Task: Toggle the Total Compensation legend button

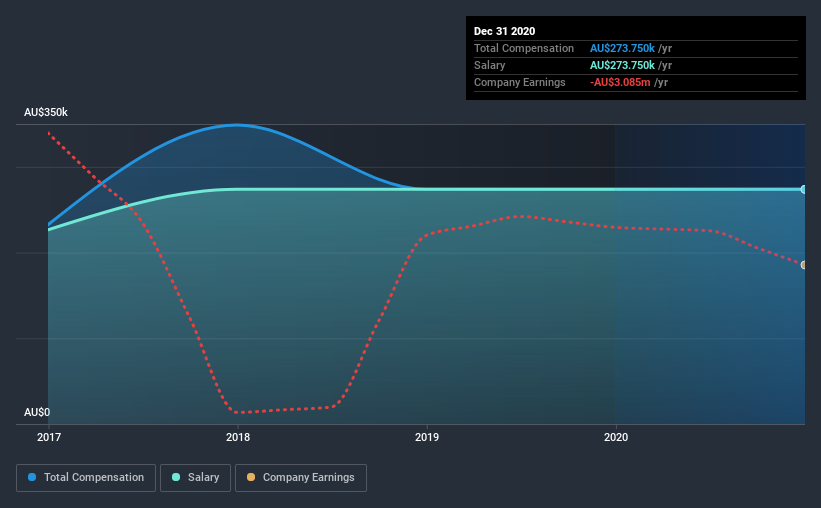Action: tap(86, 478)
